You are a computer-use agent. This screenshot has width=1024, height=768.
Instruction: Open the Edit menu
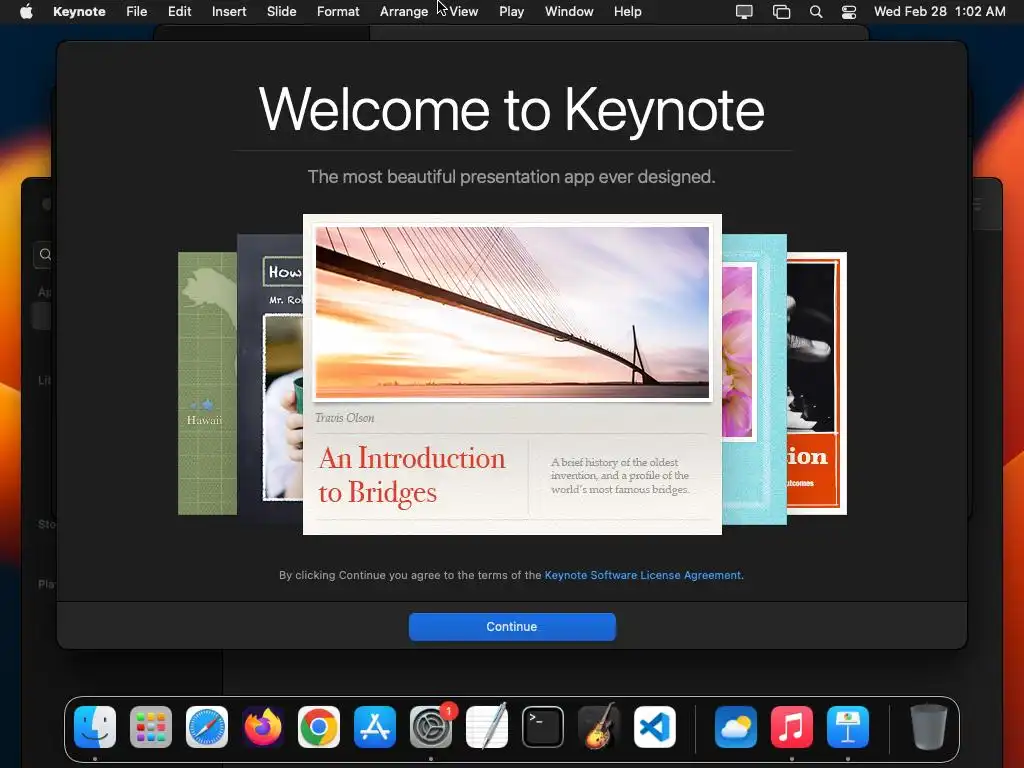180,12
